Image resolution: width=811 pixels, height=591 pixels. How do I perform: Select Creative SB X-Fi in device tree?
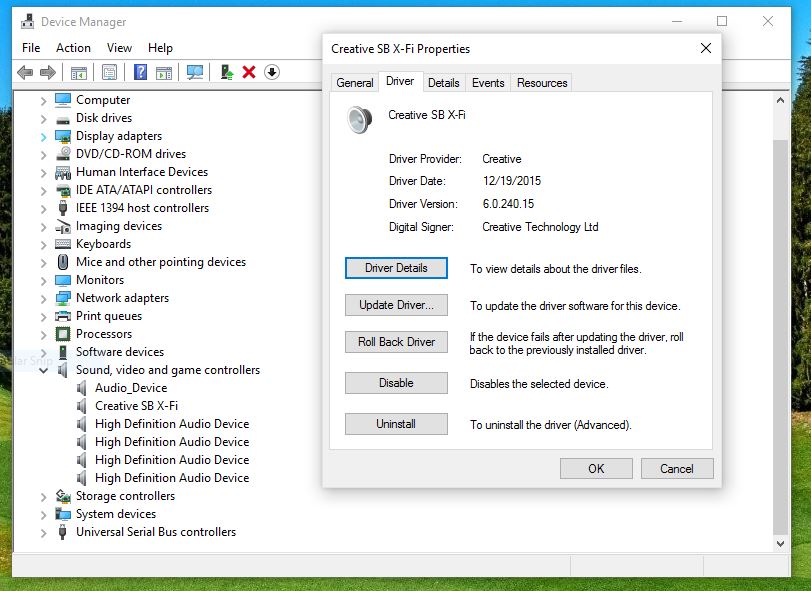tap(136, 406)
